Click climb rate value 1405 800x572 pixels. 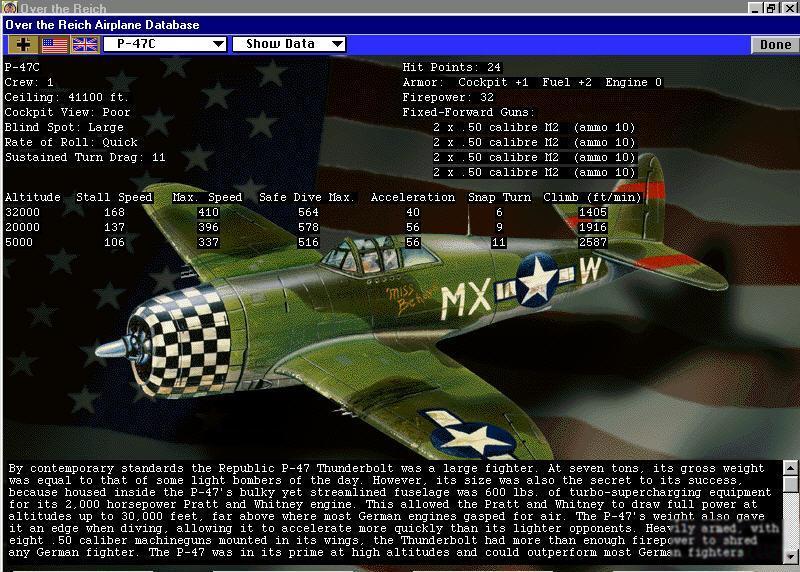coord(593,212)
